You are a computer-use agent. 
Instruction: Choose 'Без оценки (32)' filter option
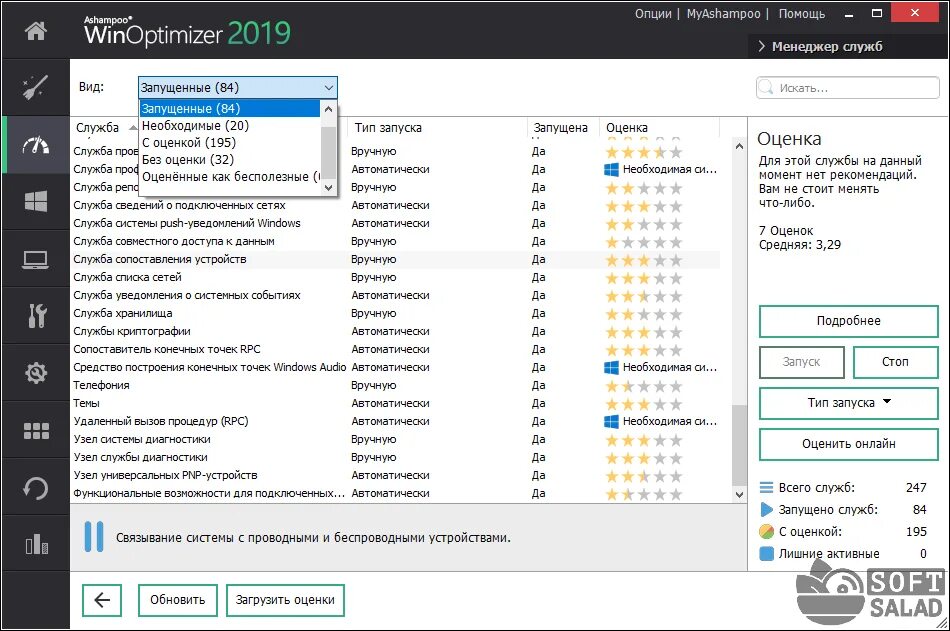coord(230,159)
